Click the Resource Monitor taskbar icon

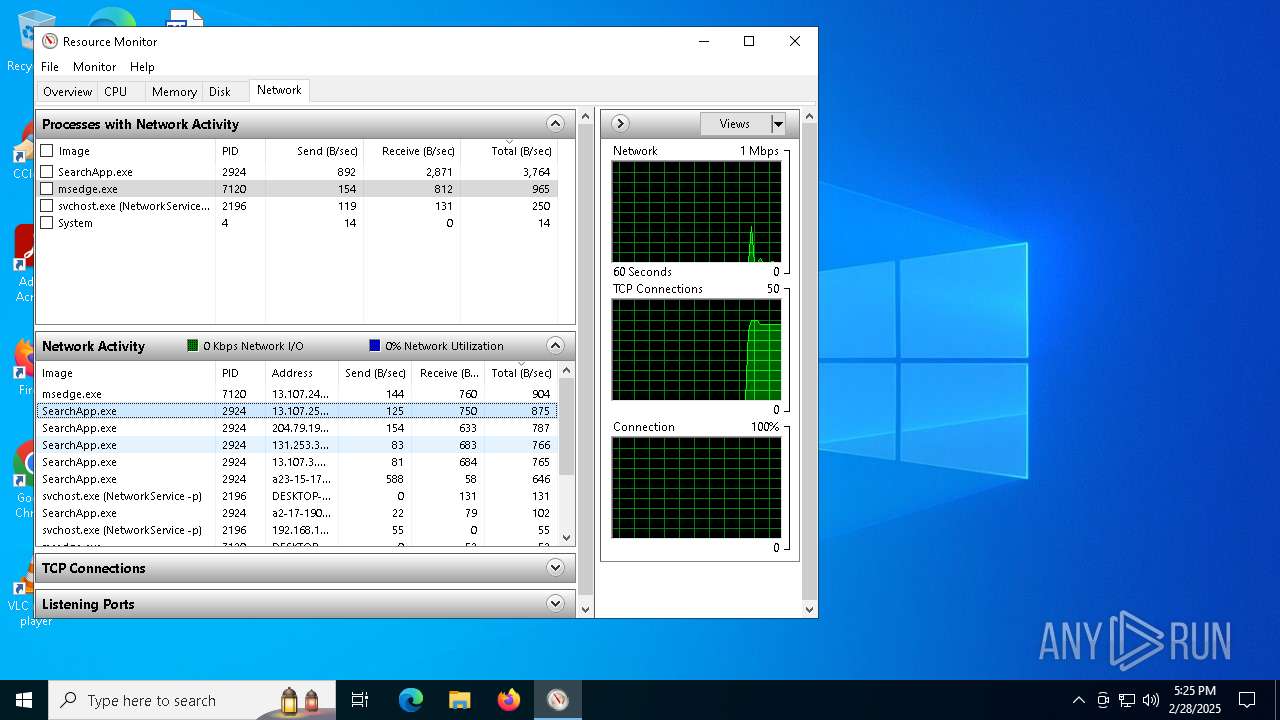[558, 700]
